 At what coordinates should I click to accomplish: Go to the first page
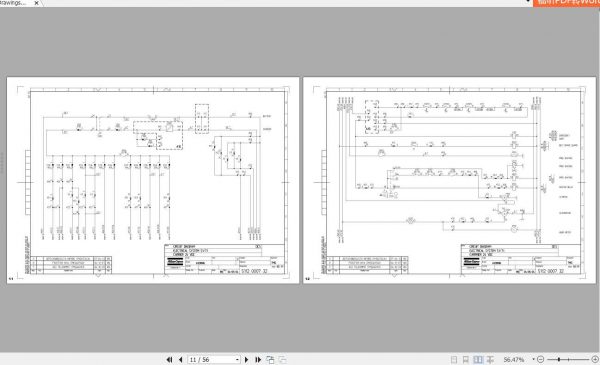click(169, 360)
